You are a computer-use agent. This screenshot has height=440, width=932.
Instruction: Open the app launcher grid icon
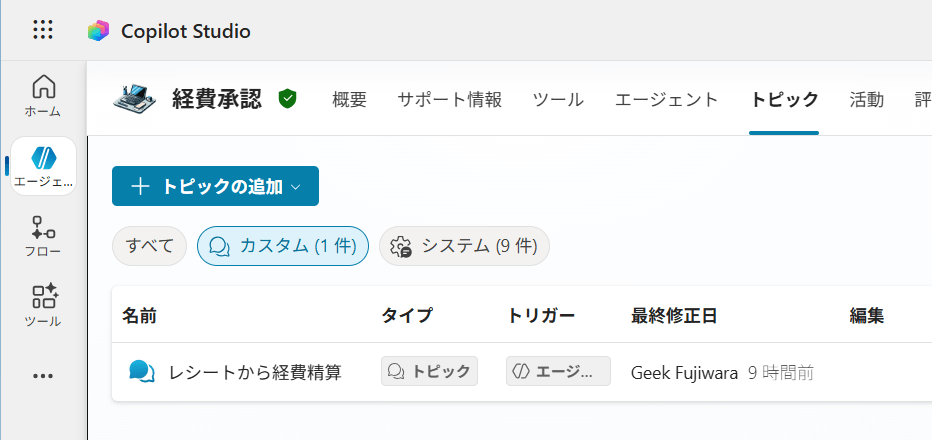(43, 30)
